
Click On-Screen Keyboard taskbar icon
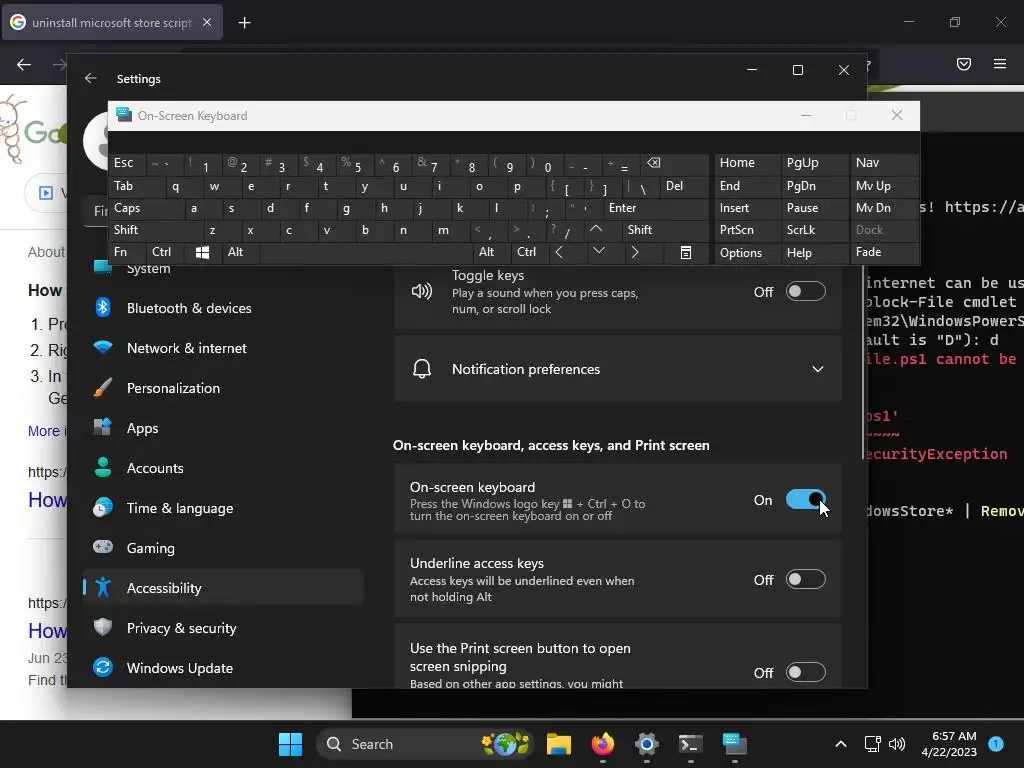pyautogui.click(x=735, y=744)
